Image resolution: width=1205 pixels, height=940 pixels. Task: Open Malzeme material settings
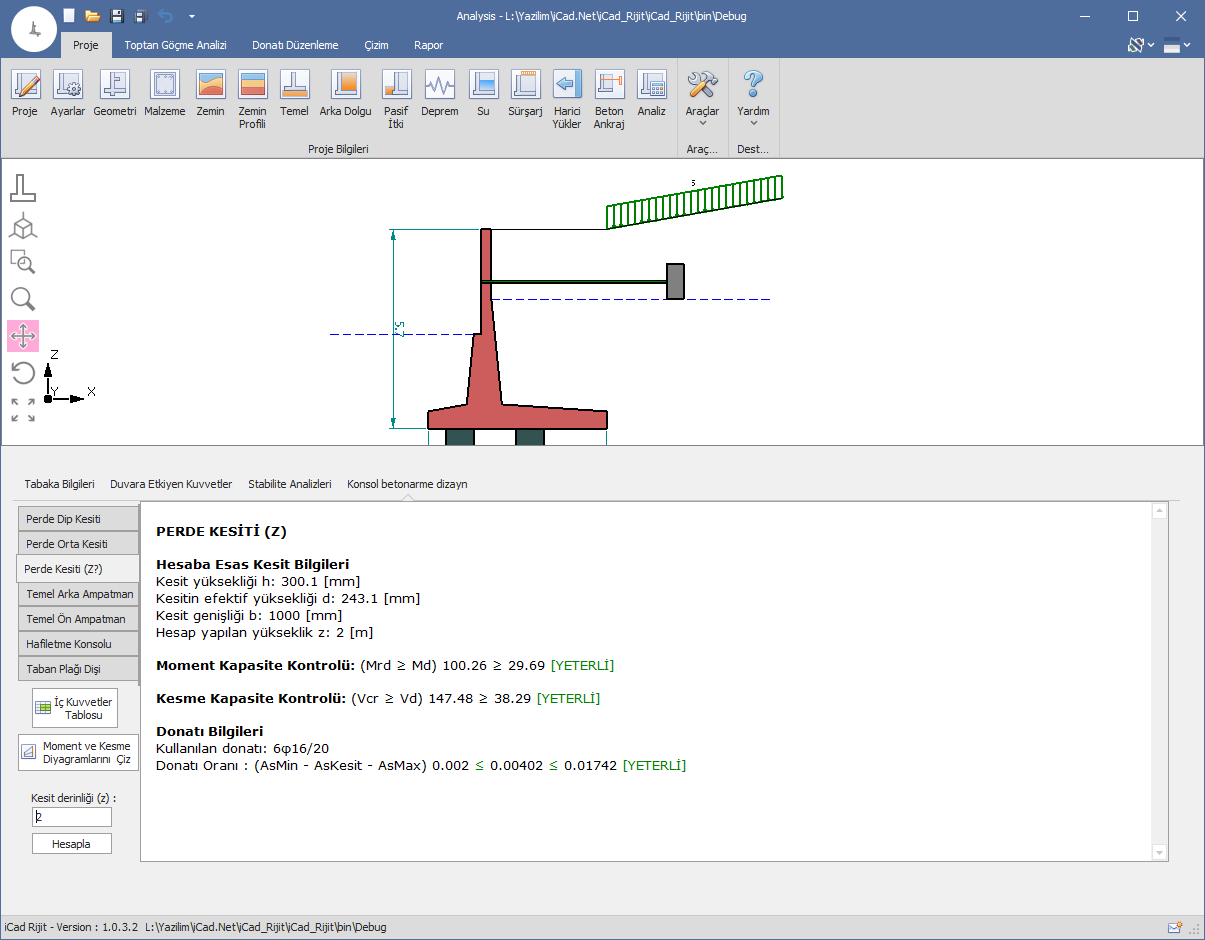point(165,94)
